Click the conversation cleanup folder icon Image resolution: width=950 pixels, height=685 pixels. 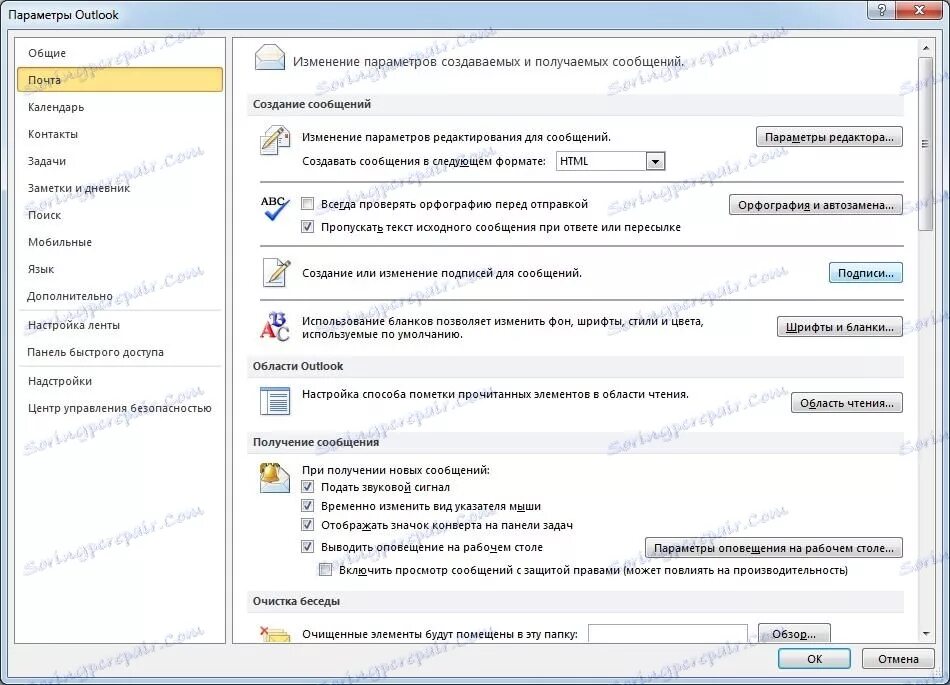pyautogui.click(x=274, y=634)
